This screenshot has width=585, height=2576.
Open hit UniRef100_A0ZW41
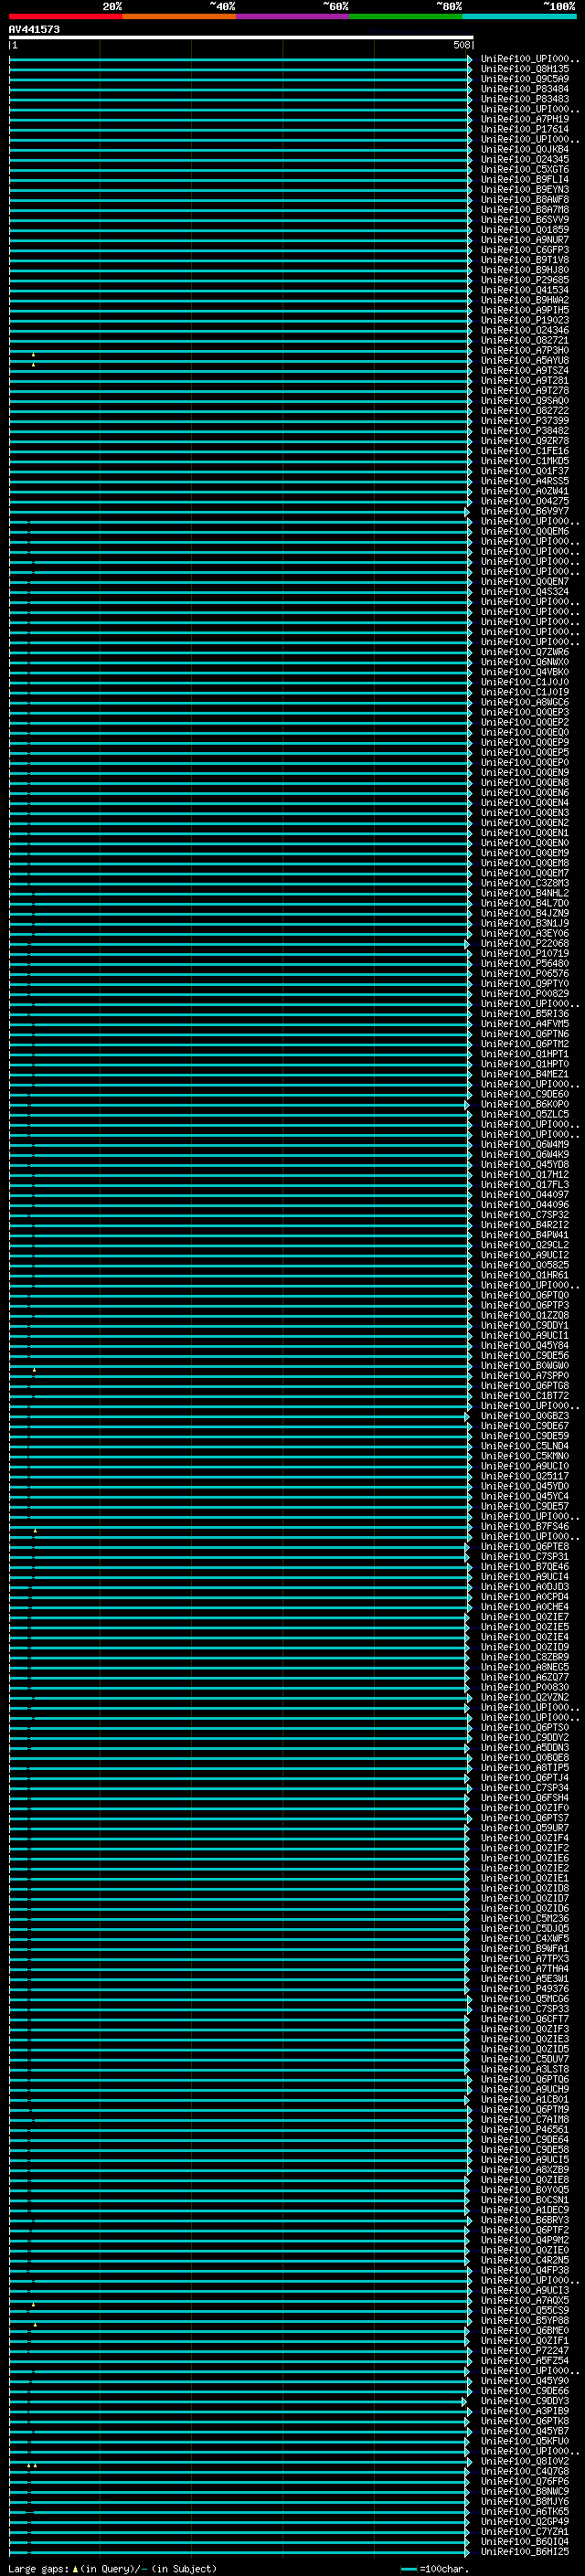click(525, 491)
